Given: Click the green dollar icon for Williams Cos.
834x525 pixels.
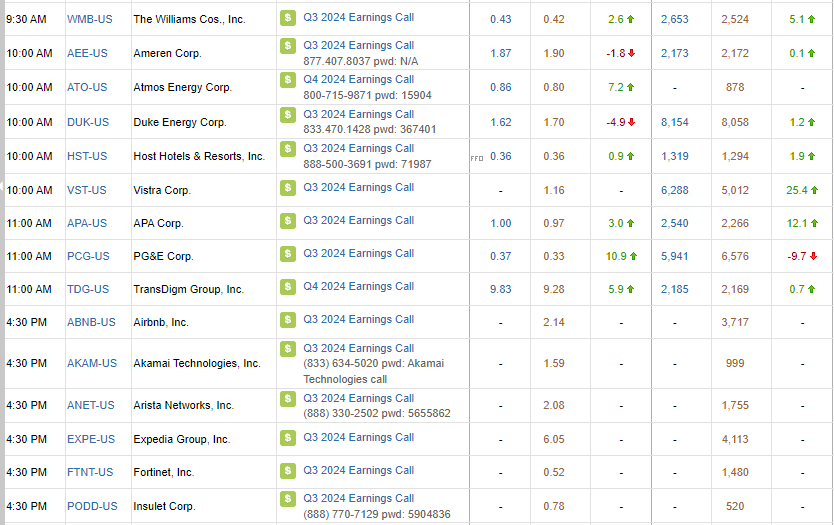Looking at the screenshot, I should click(288, 18).
